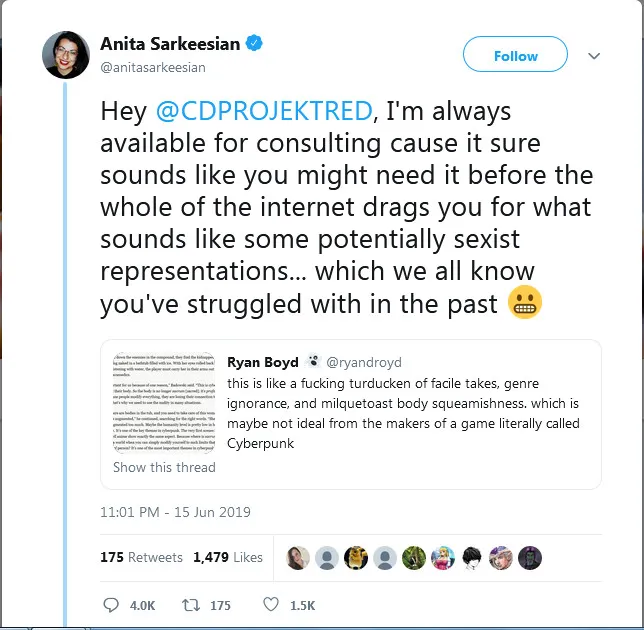Click the blue verified badge
This screenshot has height=630, width=644.
click(256, 42)
